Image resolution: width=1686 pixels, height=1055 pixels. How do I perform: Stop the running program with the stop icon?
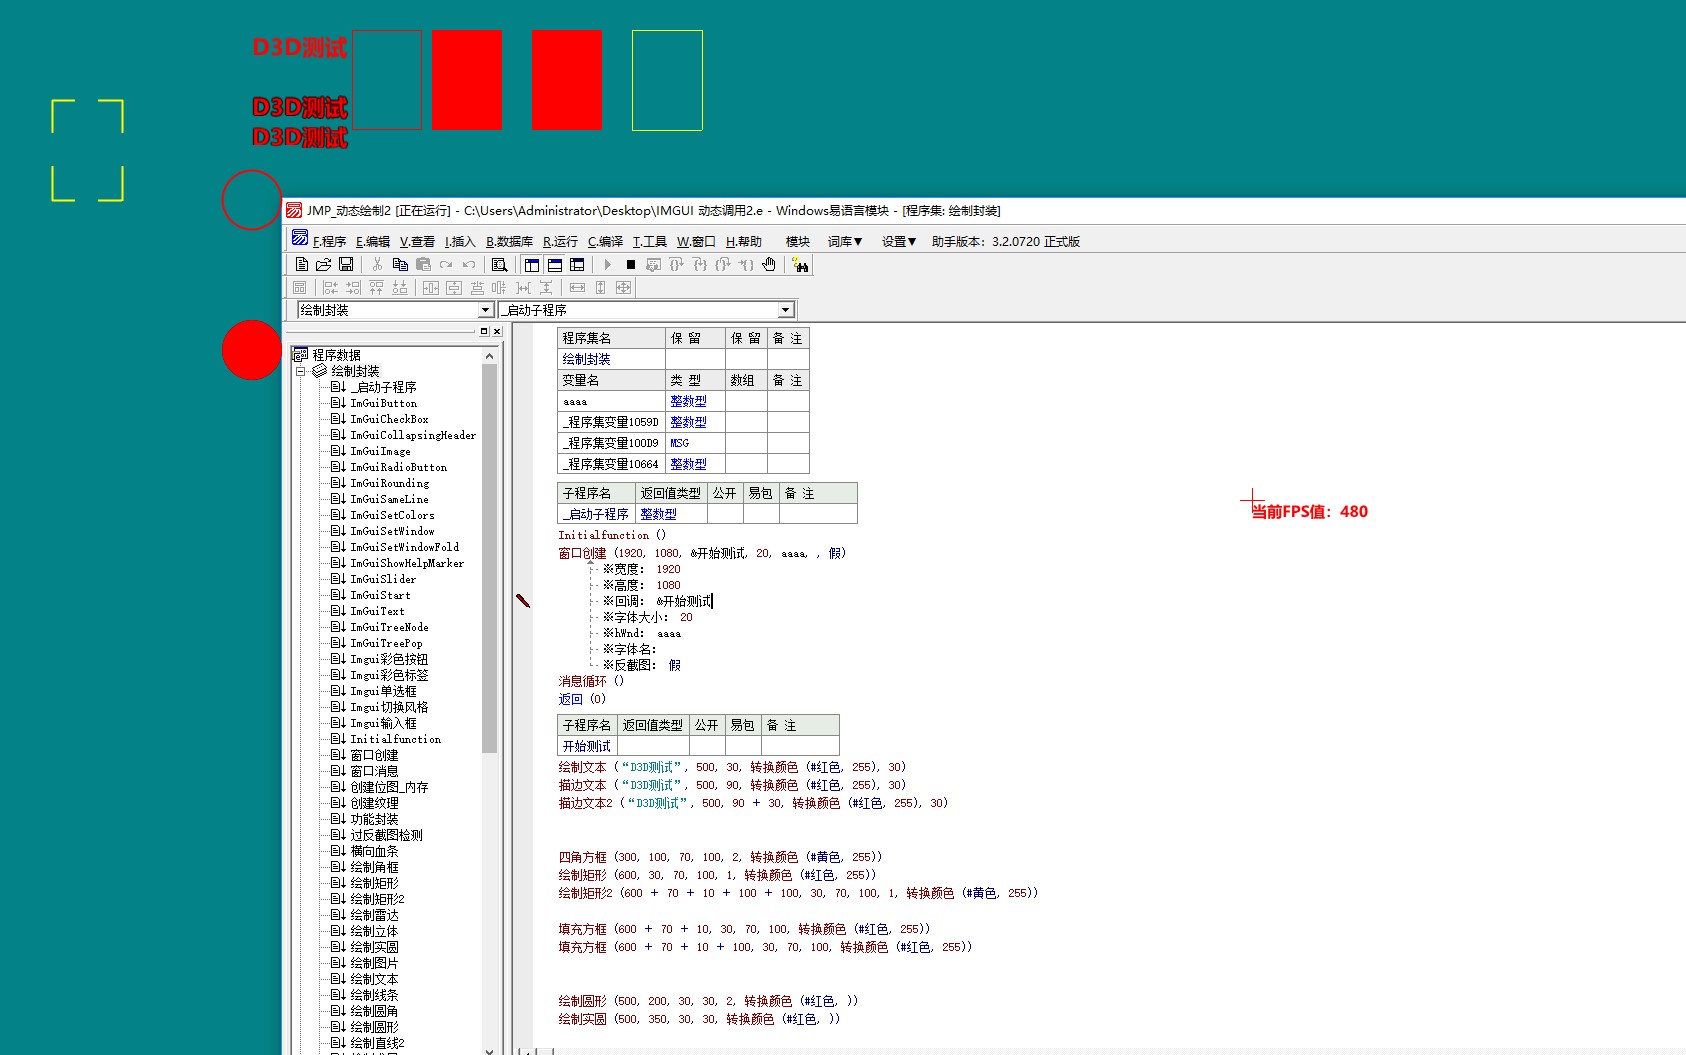tap(631, 265)
